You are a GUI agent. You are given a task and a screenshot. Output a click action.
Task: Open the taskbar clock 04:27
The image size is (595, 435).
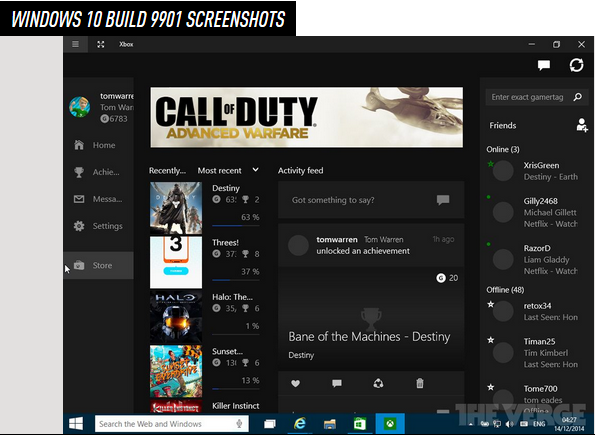coord(569,424)
